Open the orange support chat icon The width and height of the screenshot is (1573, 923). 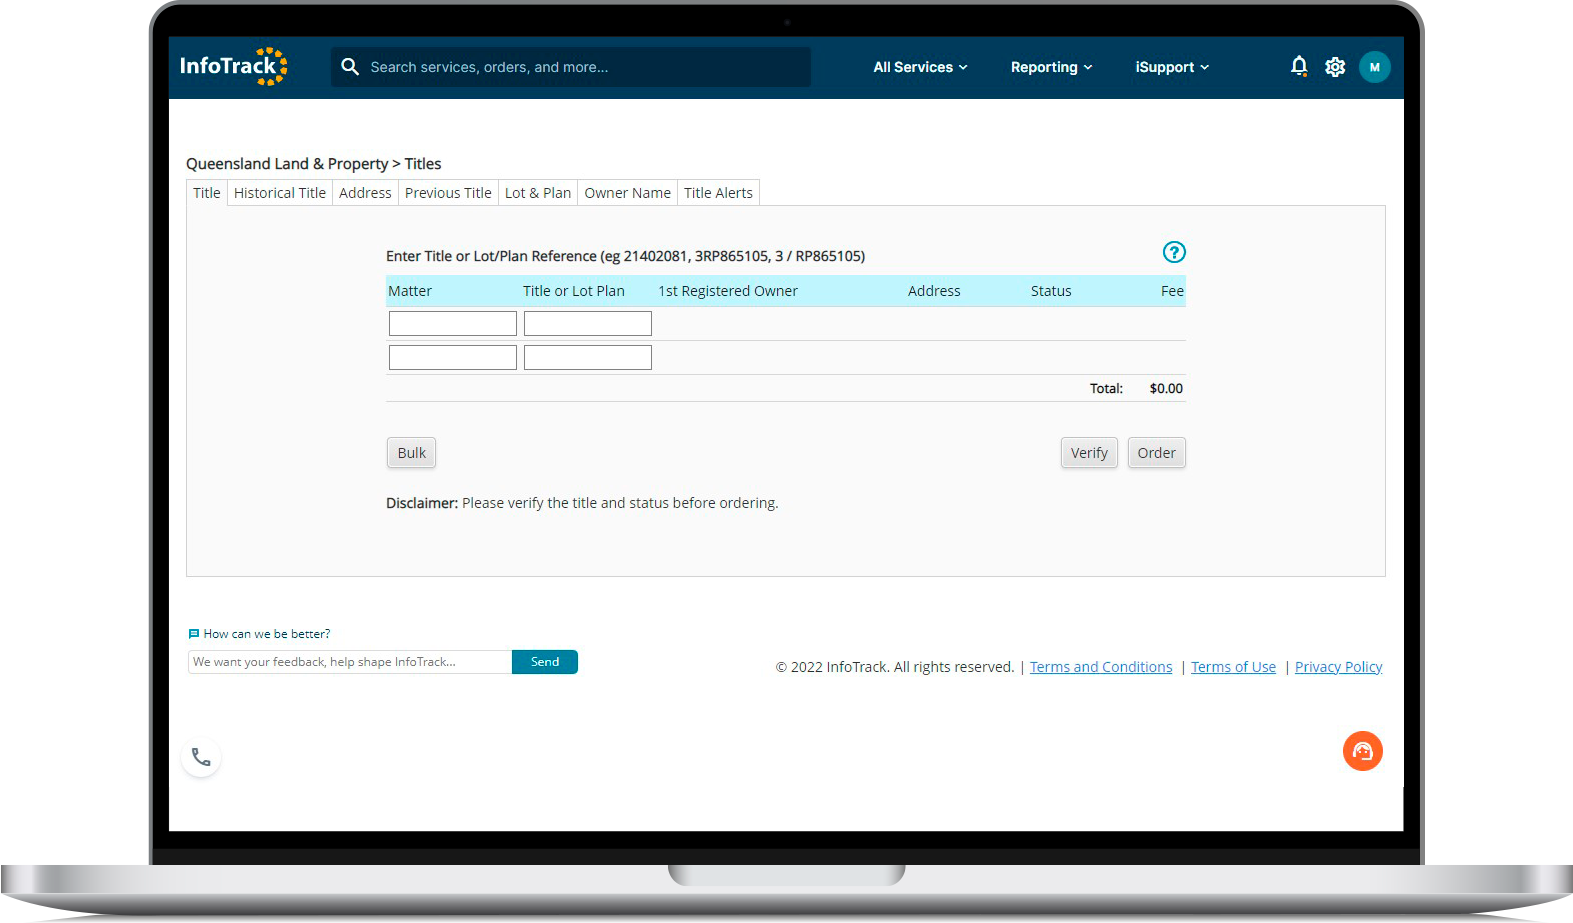(x=1363, y=751)
